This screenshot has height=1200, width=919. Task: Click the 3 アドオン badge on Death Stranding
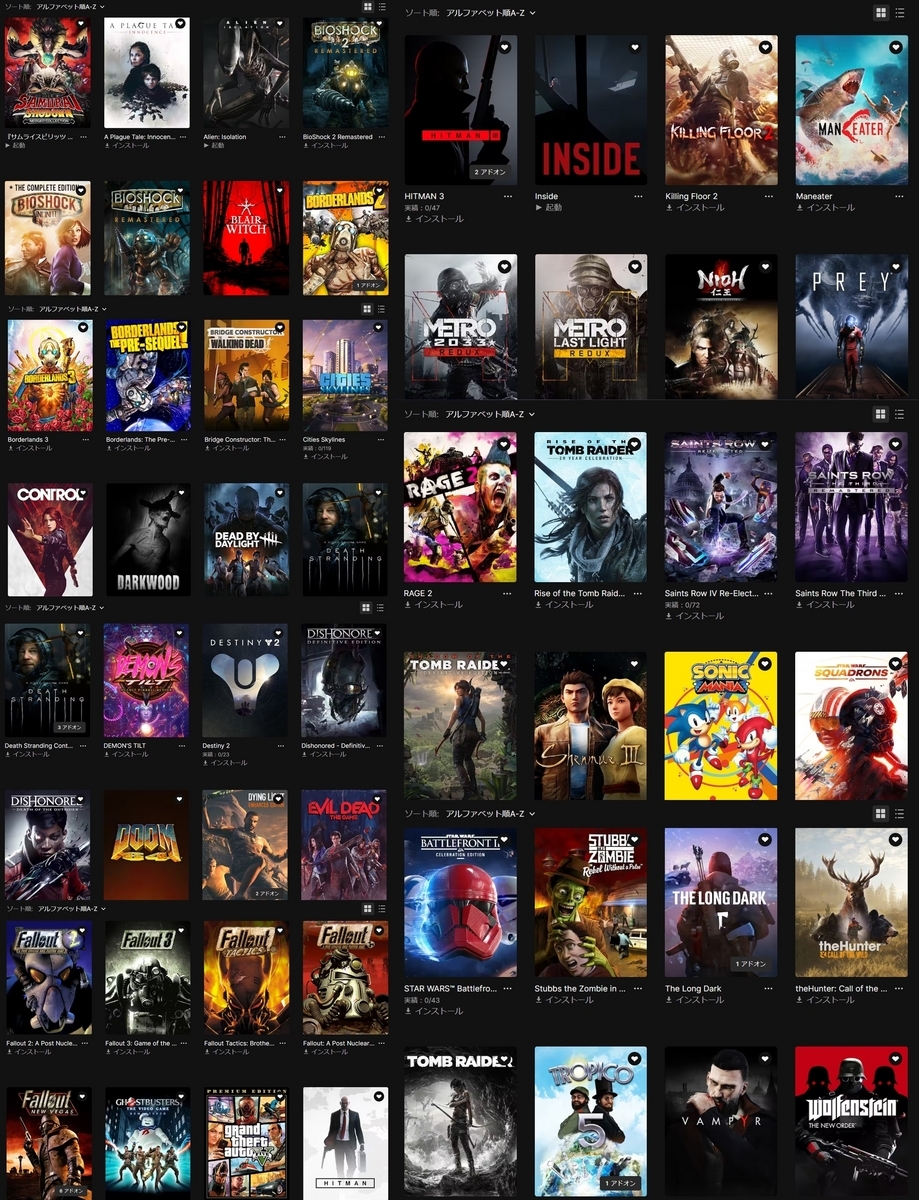(x=71, y=727)
